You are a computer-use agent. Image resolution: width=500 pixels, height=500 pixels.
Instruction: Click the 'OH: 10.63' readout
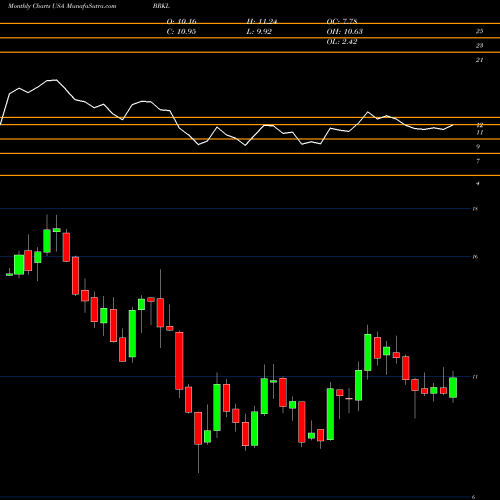point(344,32)
